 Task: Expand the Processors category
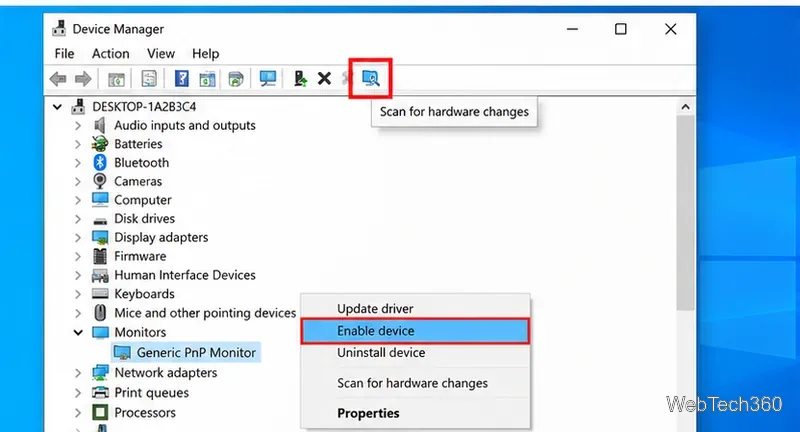pos(78,413)
